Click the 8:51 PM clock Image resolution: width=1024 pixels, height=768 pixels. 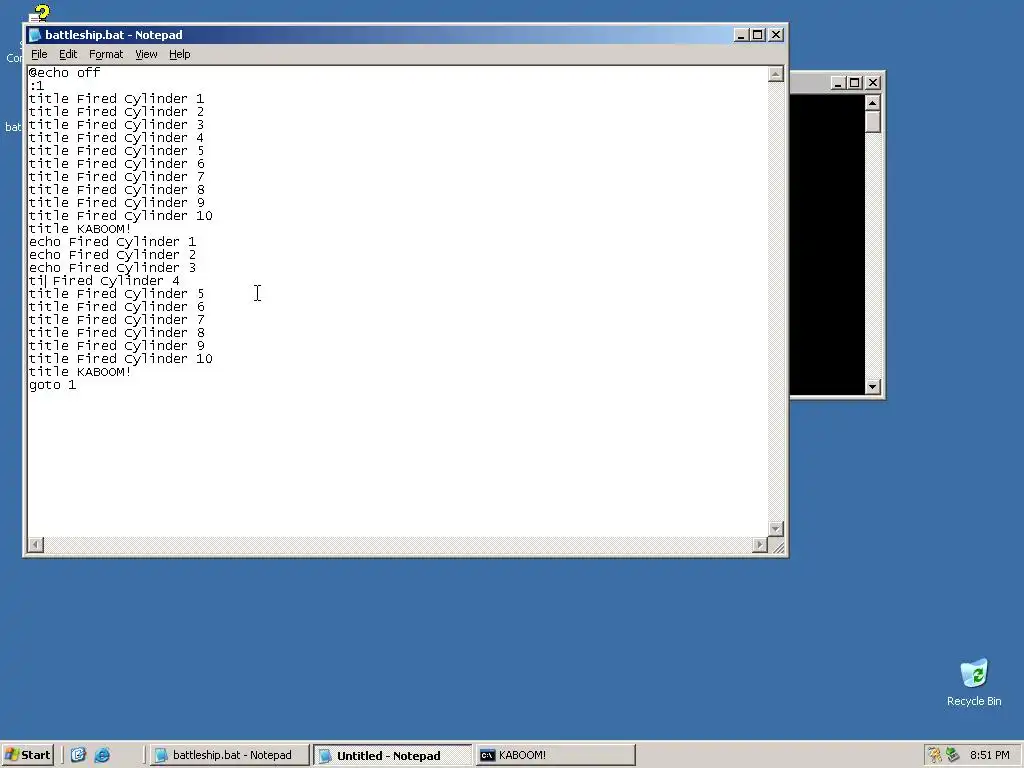[989, 755]
